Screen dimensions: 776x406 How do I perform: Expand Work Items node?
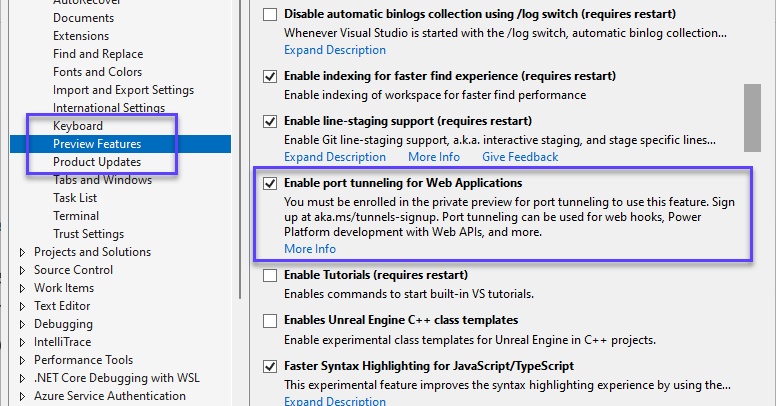pyautogui.click(x=22, y=288)
